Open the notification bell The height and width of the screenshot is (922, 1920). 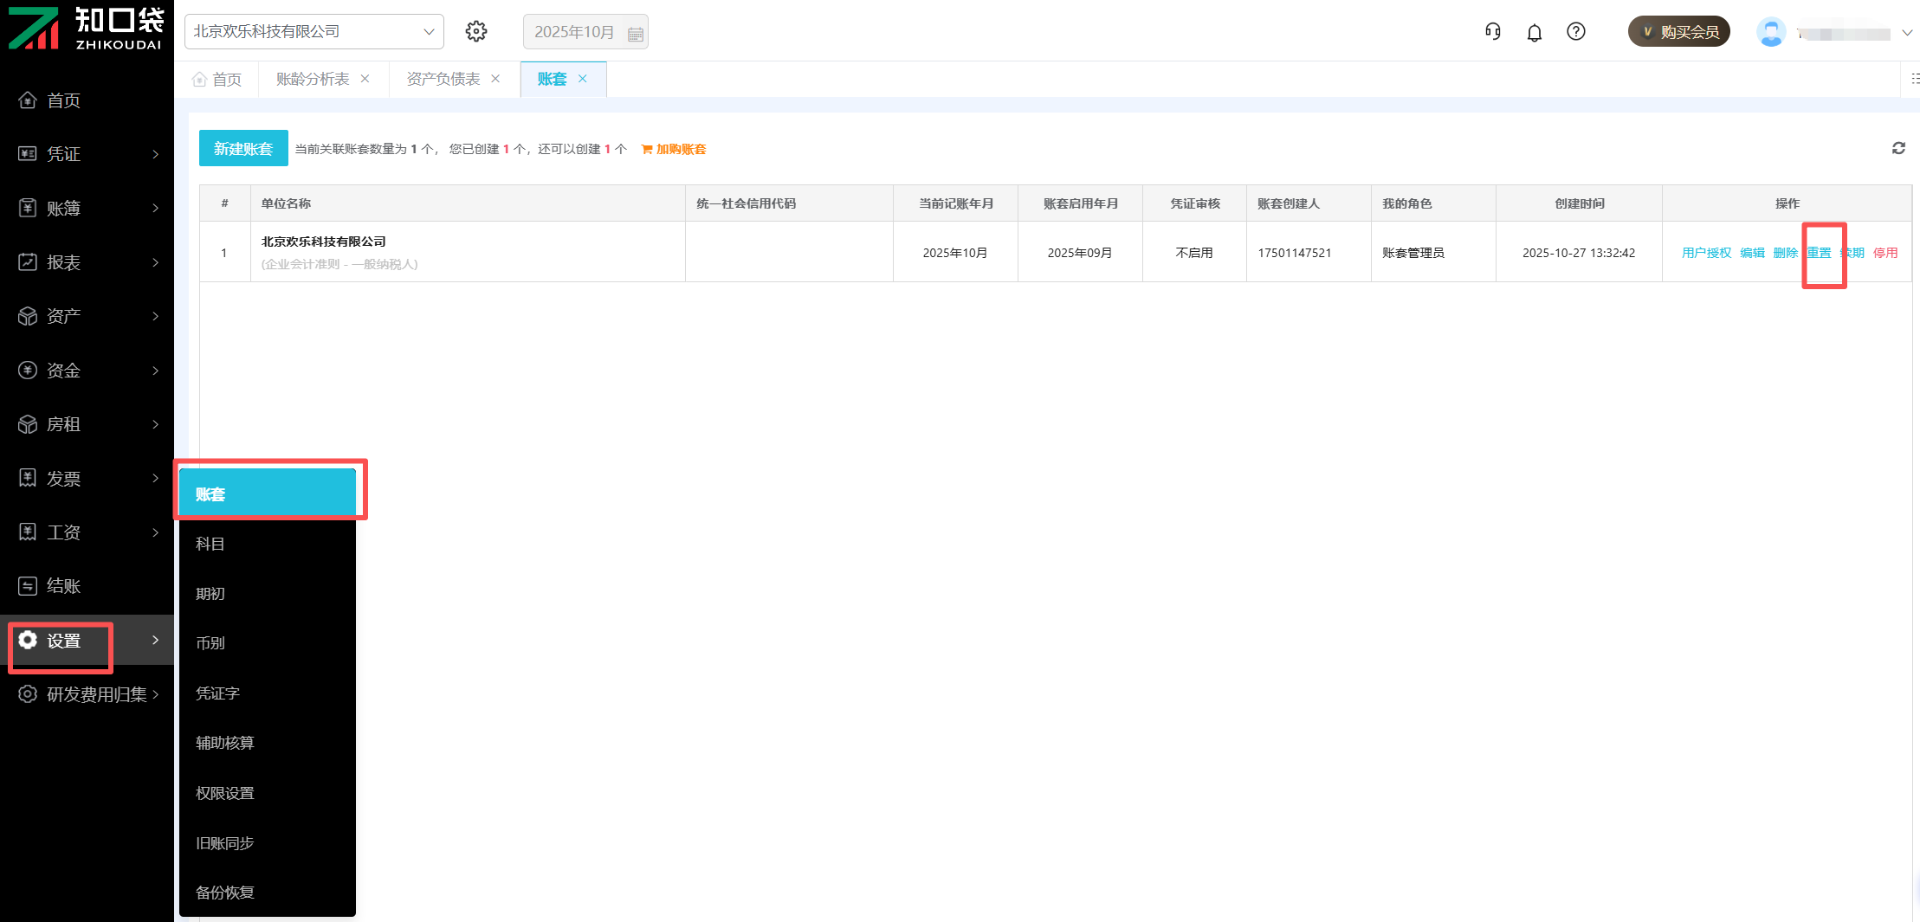[x=1534, y=33]
